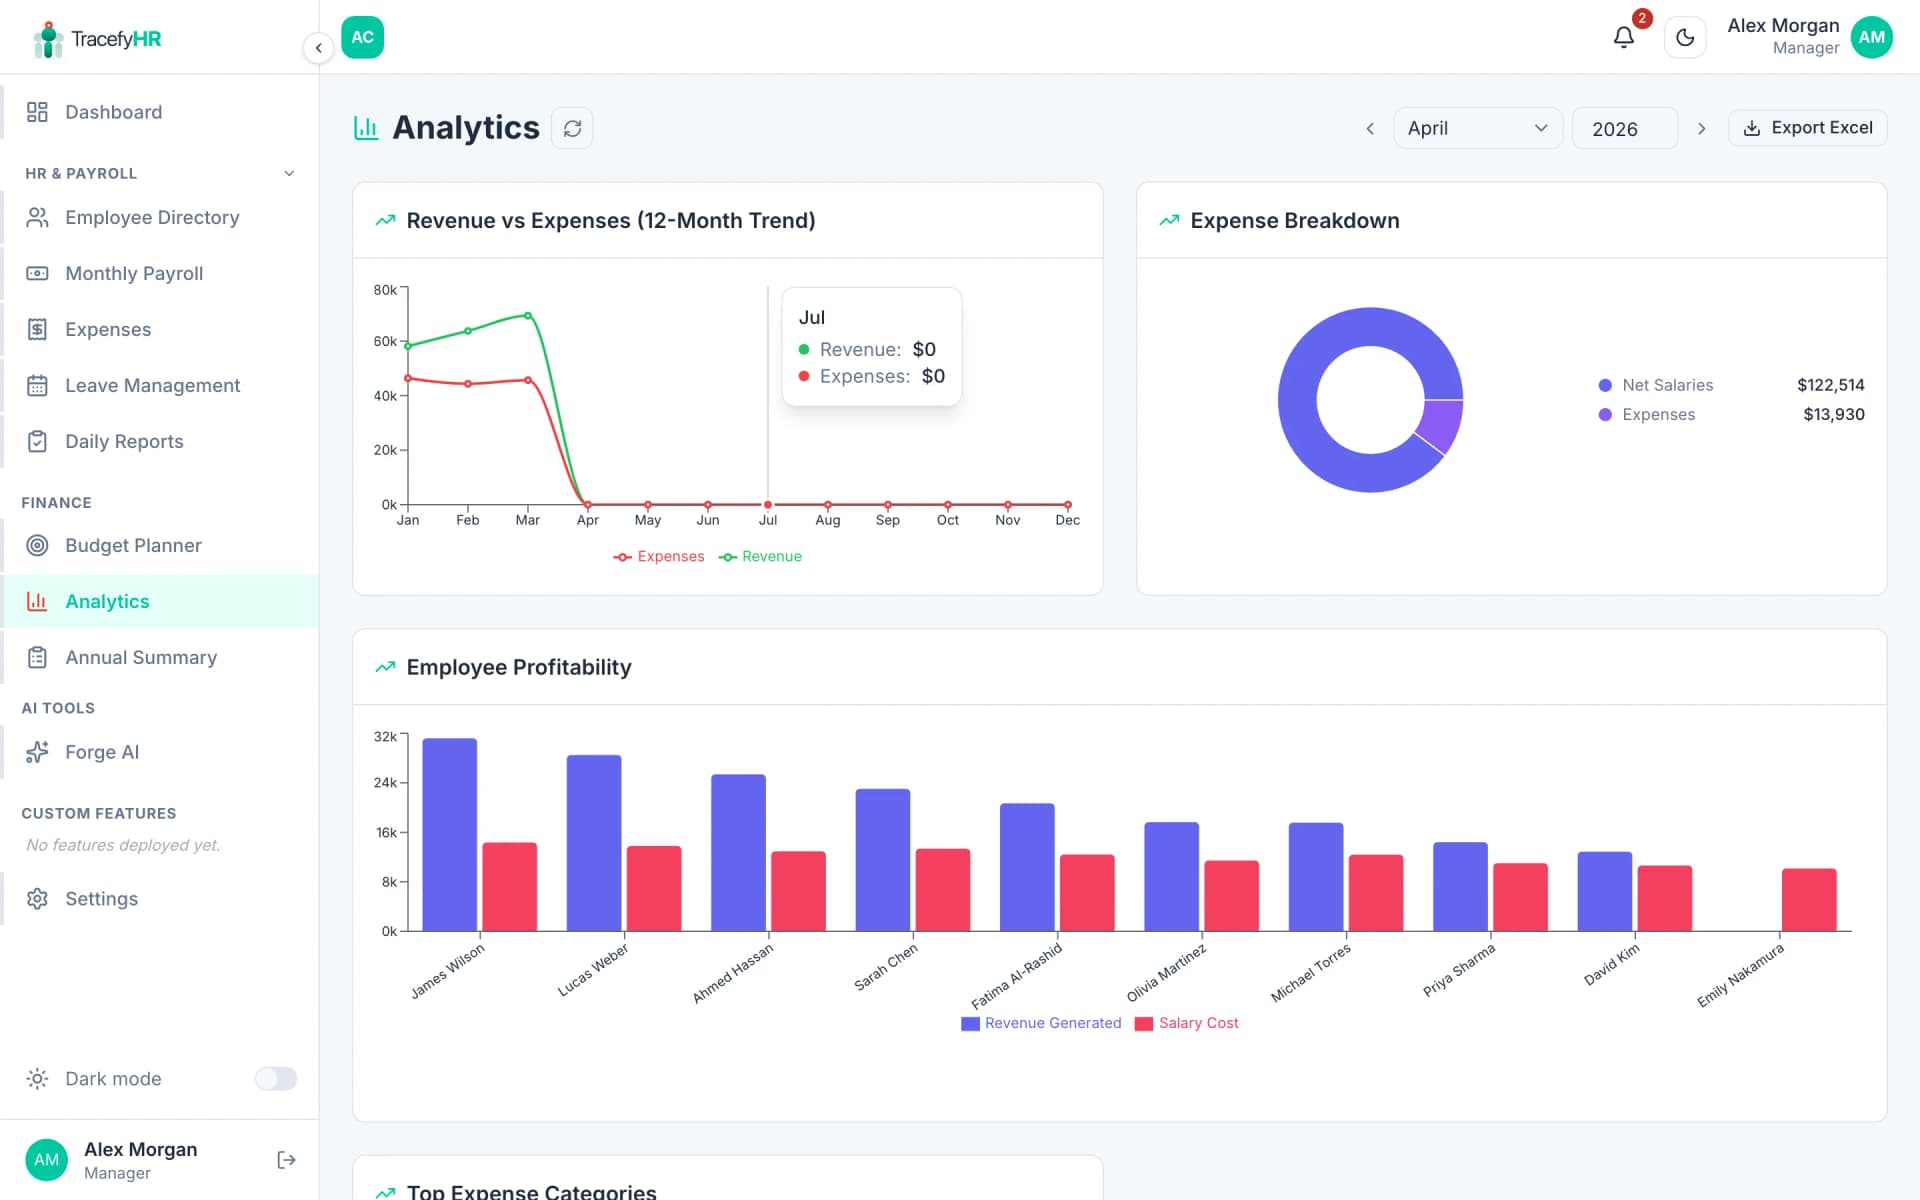Open the April month dropdown
Viewport: 1920px width, 1200px height.
pos(1477,128)
